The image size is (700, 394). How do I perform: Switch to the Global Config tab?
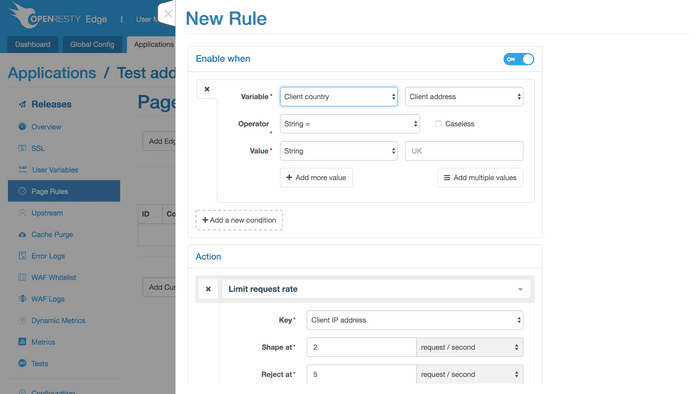pyautogui.click(x=92, y=44)
